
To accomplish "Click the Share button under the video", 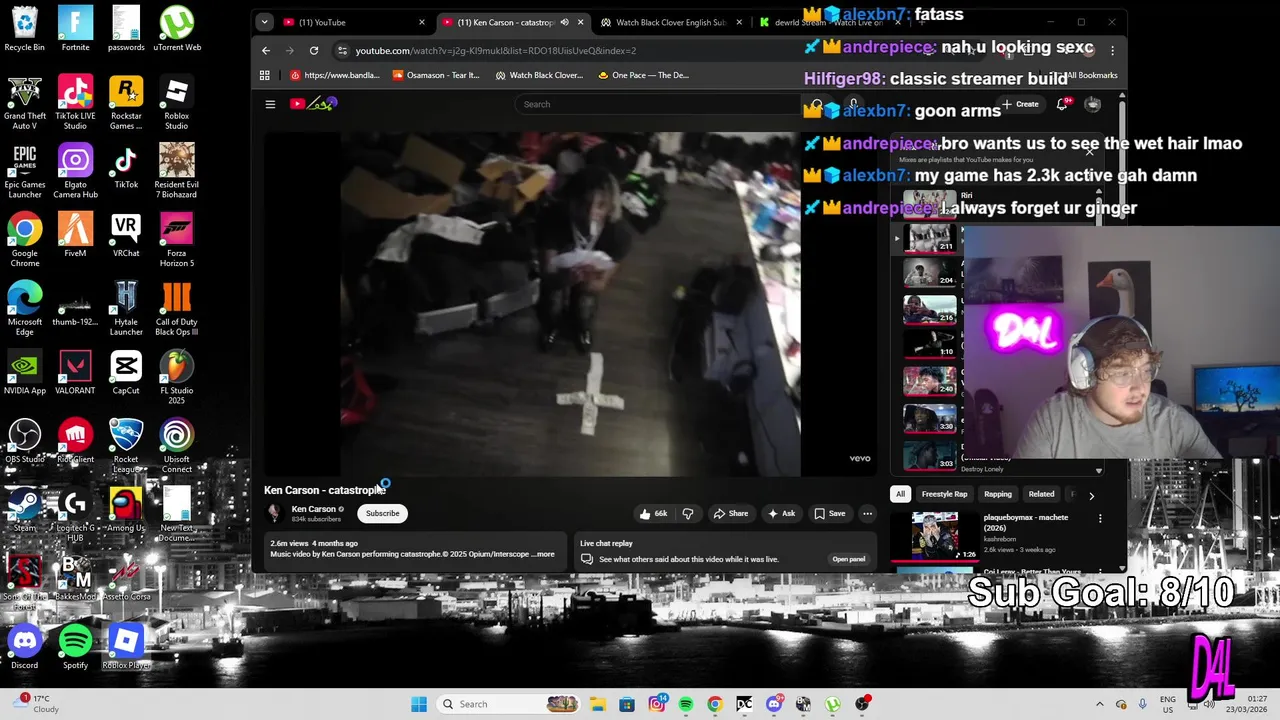I will 730,513.
